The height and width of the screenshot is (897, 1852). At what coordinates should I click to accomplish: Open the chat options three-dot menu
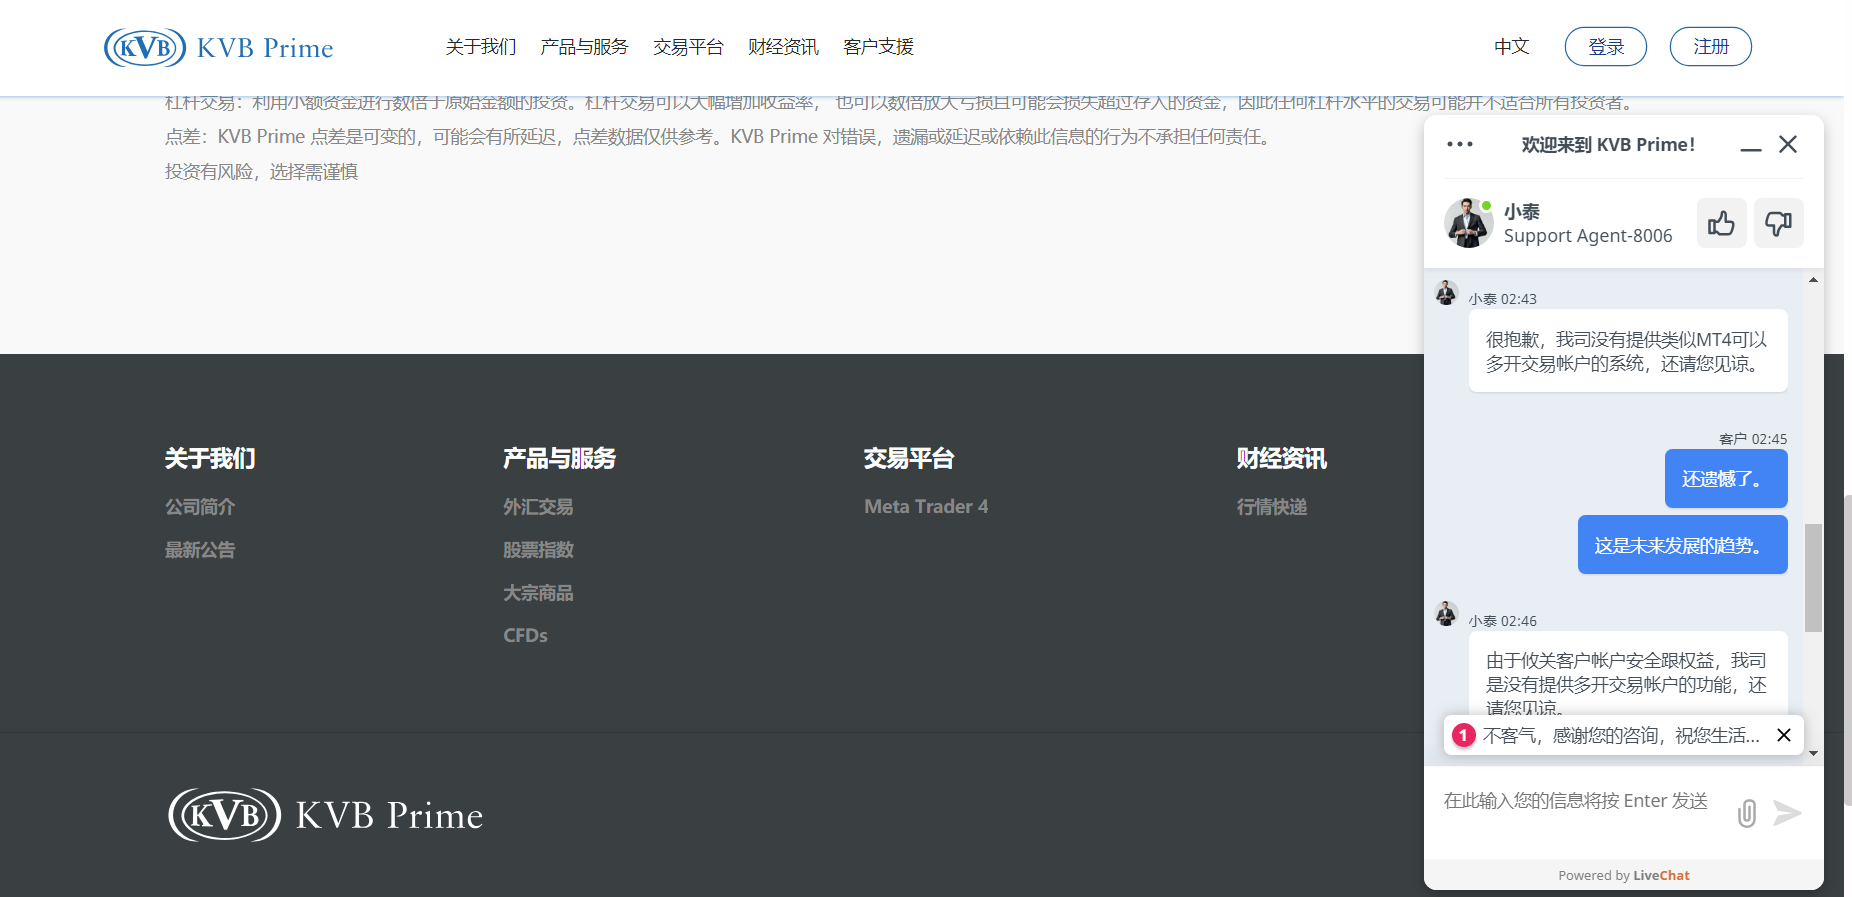[x=1460, y=144]
